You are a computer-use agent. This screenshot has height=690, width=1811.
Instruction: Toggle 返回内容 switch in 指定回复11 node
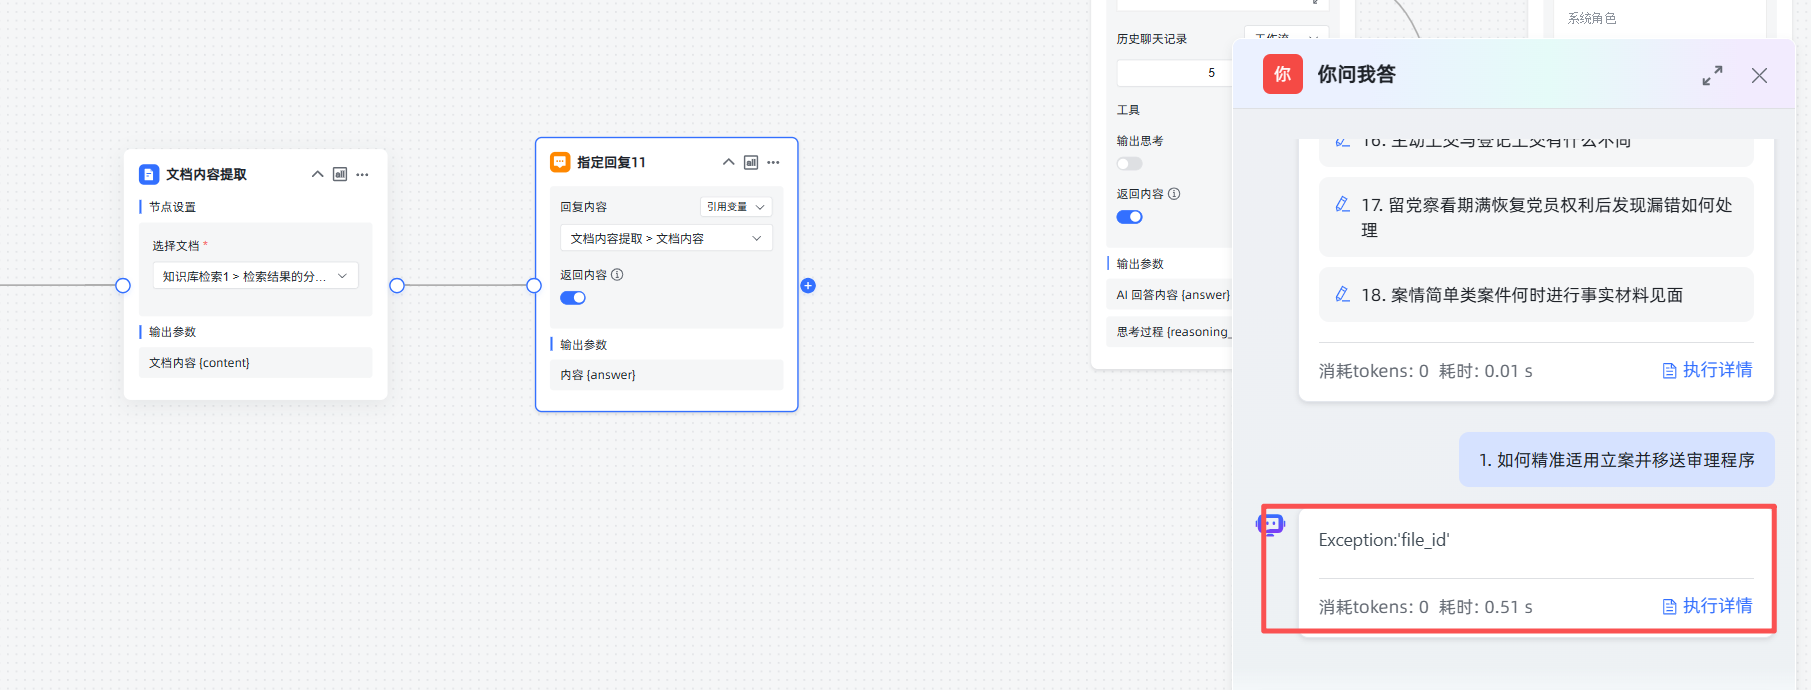pos(573,298)
